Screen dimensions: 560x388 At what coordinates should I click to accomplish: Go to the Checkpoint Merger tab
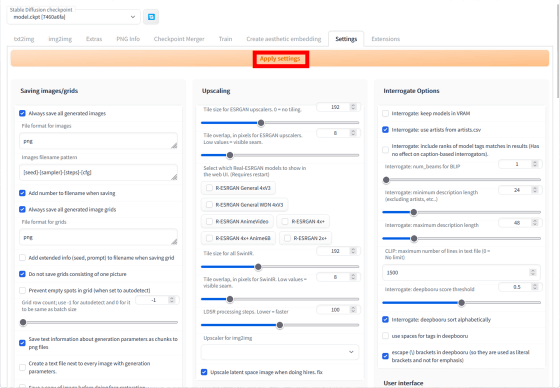pos(179,39)
